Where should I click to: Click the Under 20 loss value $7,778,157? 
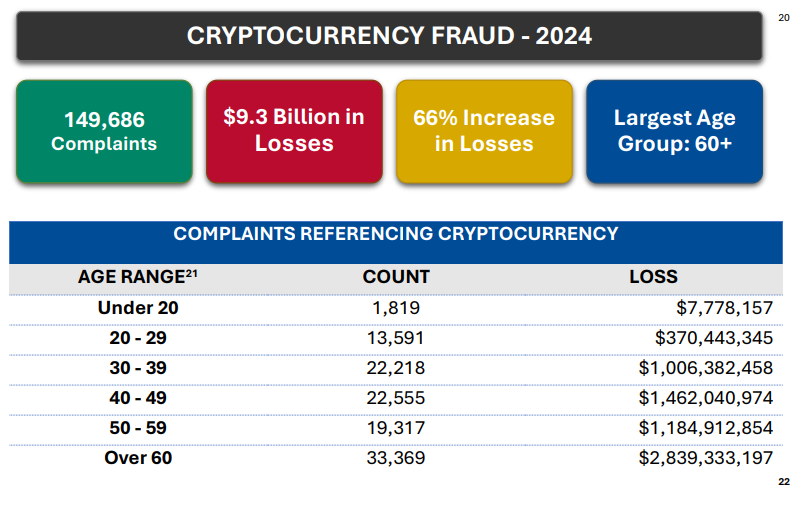pos(728,308)
